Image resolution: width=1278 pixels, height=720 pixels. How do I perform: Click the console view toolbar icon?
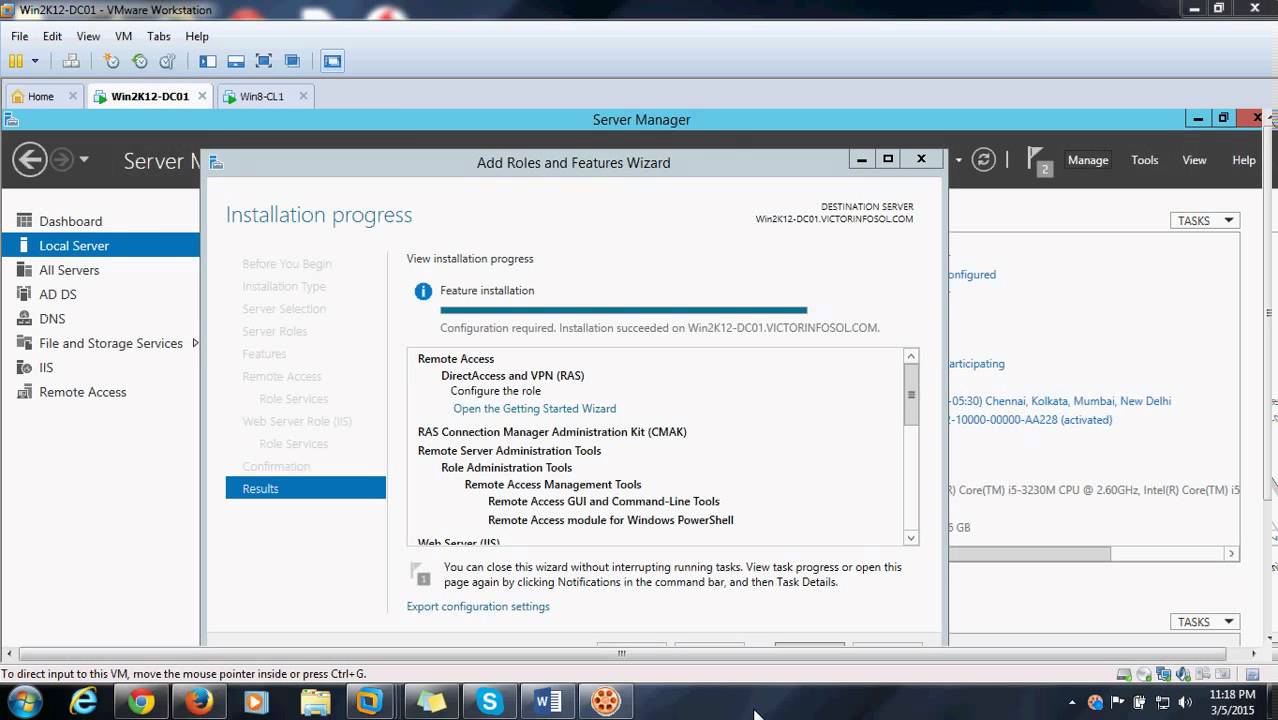click(x=332, y=61)
